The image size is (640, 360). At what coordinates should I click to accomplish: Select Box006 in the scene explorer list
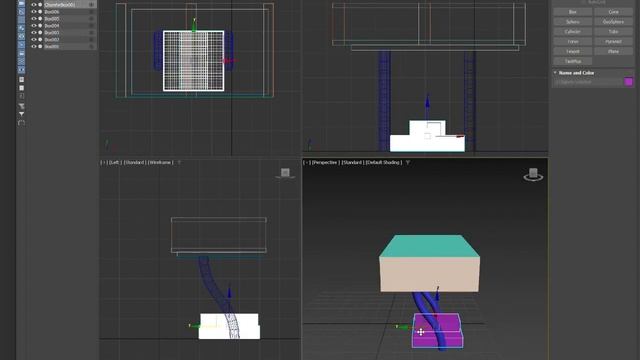pos(52,12)
